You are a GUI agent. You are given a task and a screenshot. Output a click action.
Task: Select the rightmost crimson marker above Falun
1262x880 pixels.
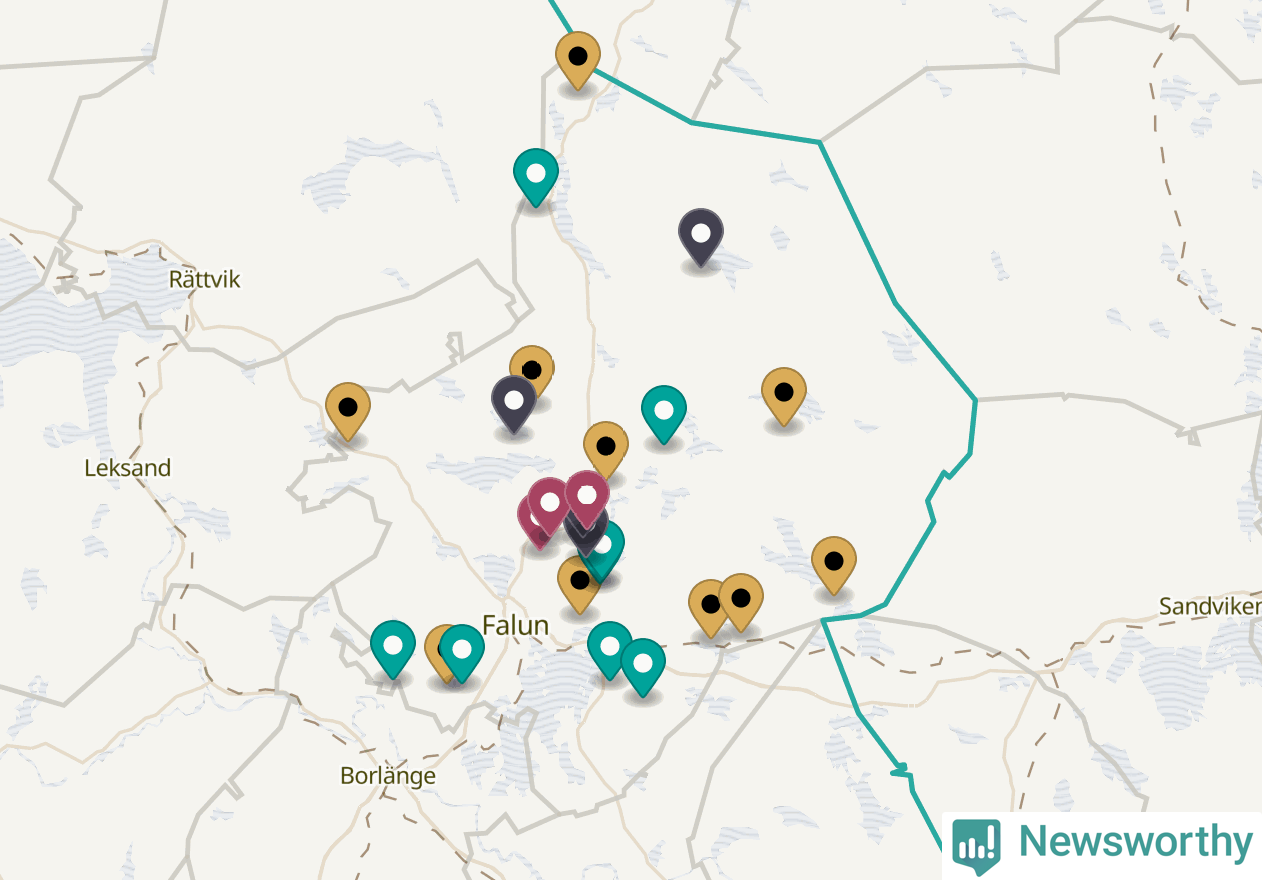587,498
